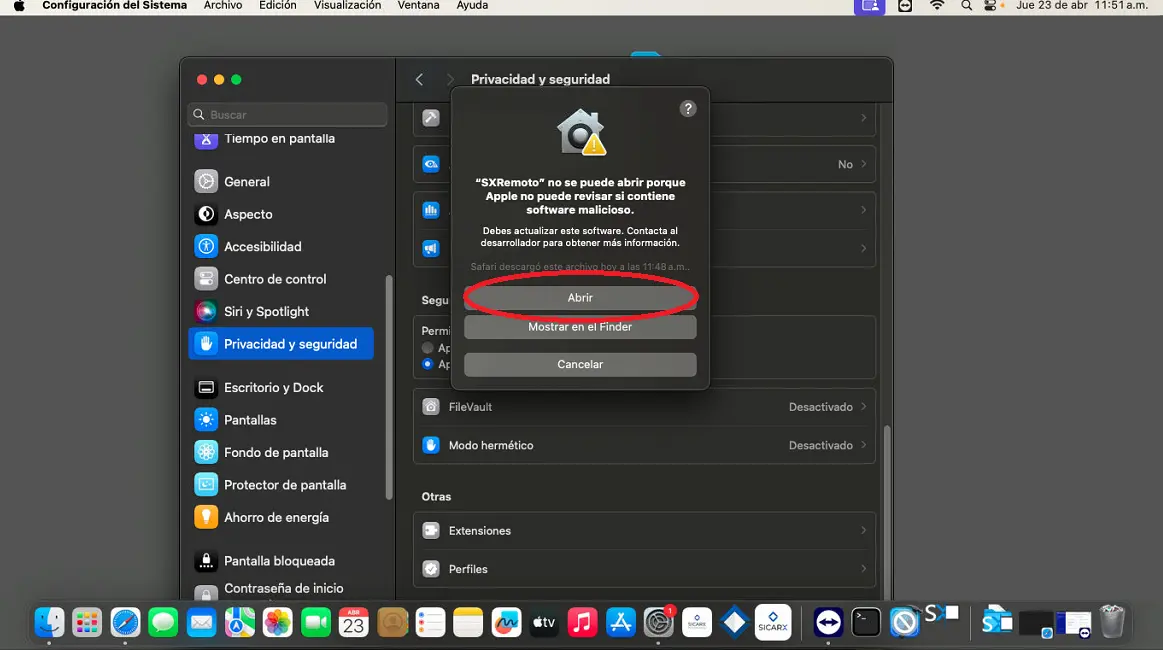Click the Wi-Fi status icon
This screenshot has height=650, width=1163.
click(937, 6)
